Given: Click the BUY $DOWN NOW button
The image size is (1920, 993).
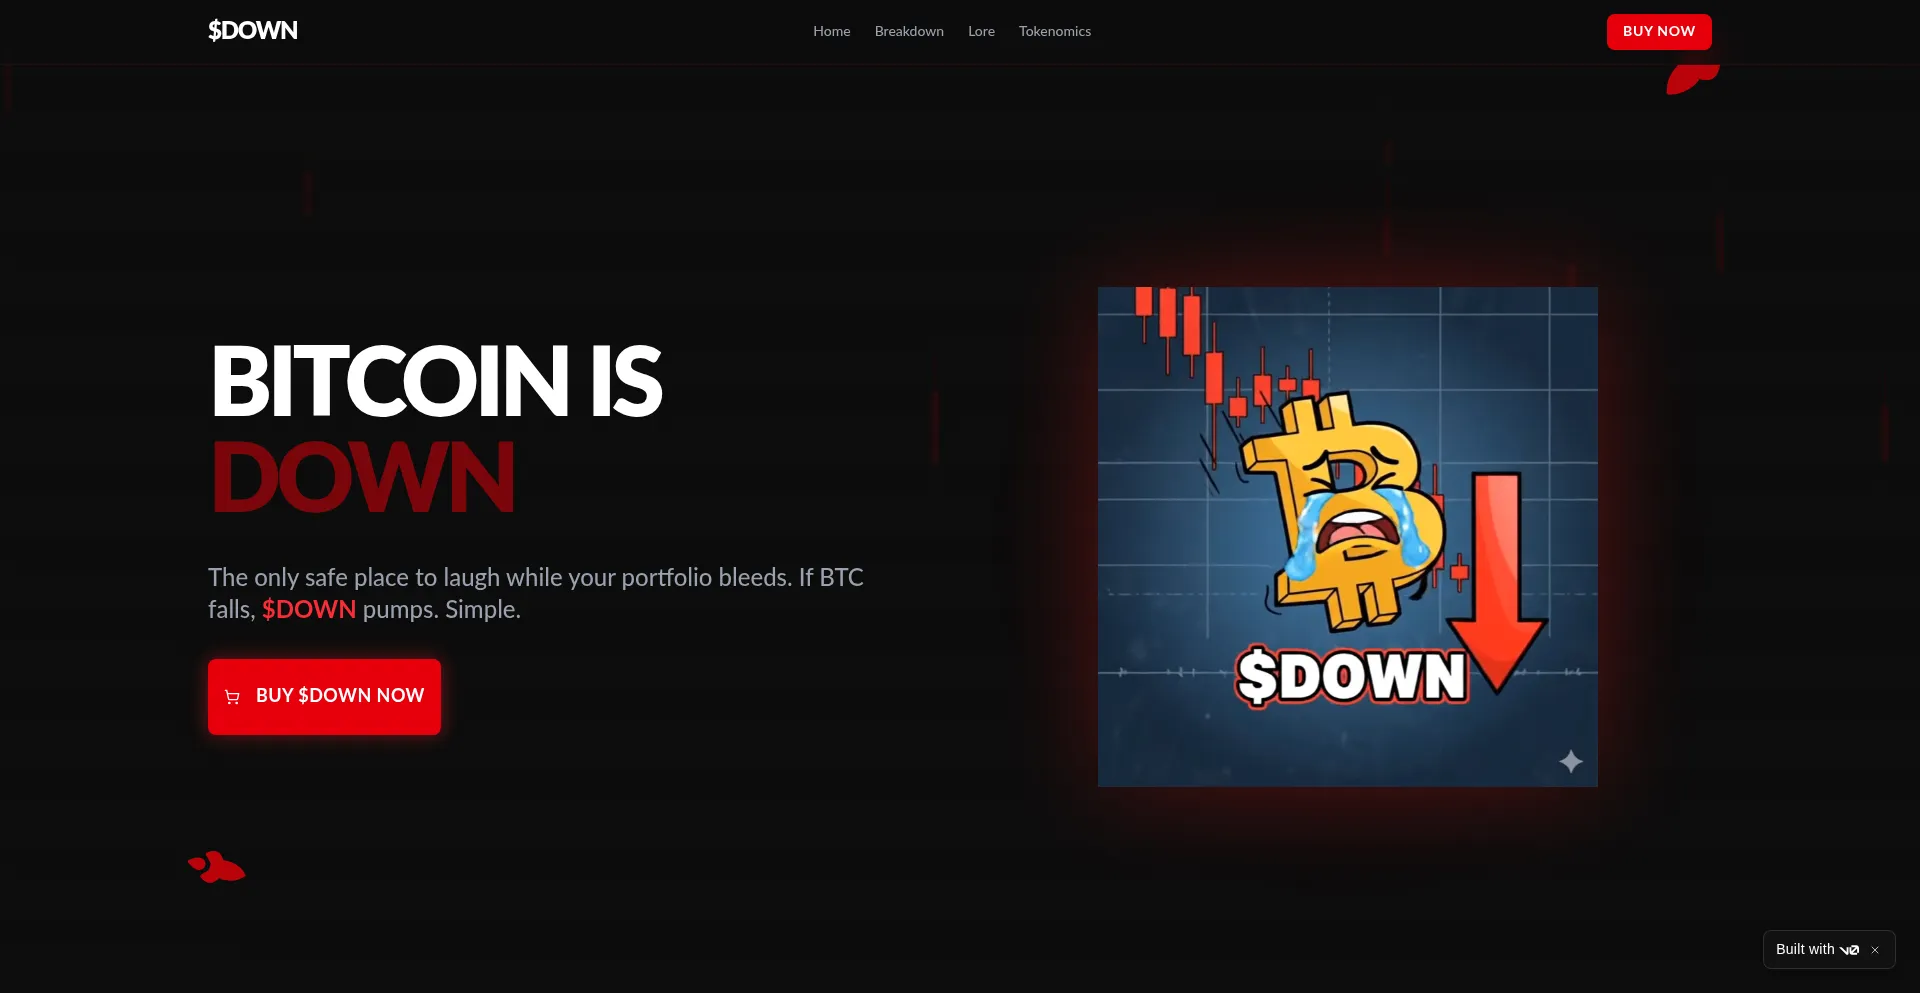Looking at the screenshot, I should (324, 696).
